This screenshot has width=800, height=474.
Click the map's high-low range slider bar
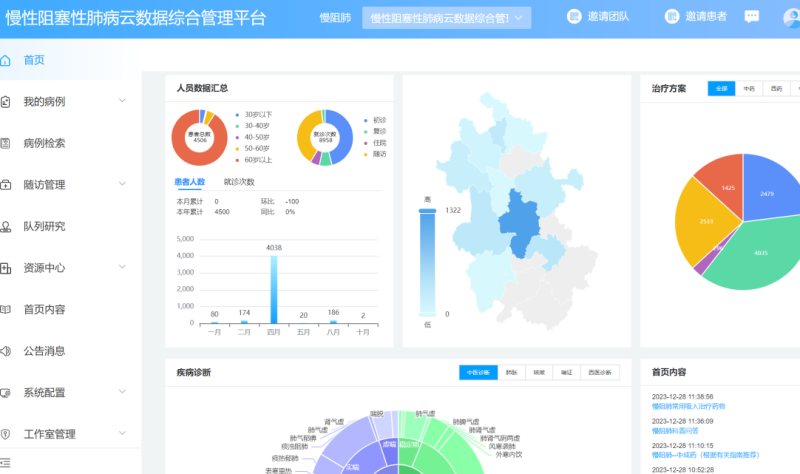coord(428,262)
